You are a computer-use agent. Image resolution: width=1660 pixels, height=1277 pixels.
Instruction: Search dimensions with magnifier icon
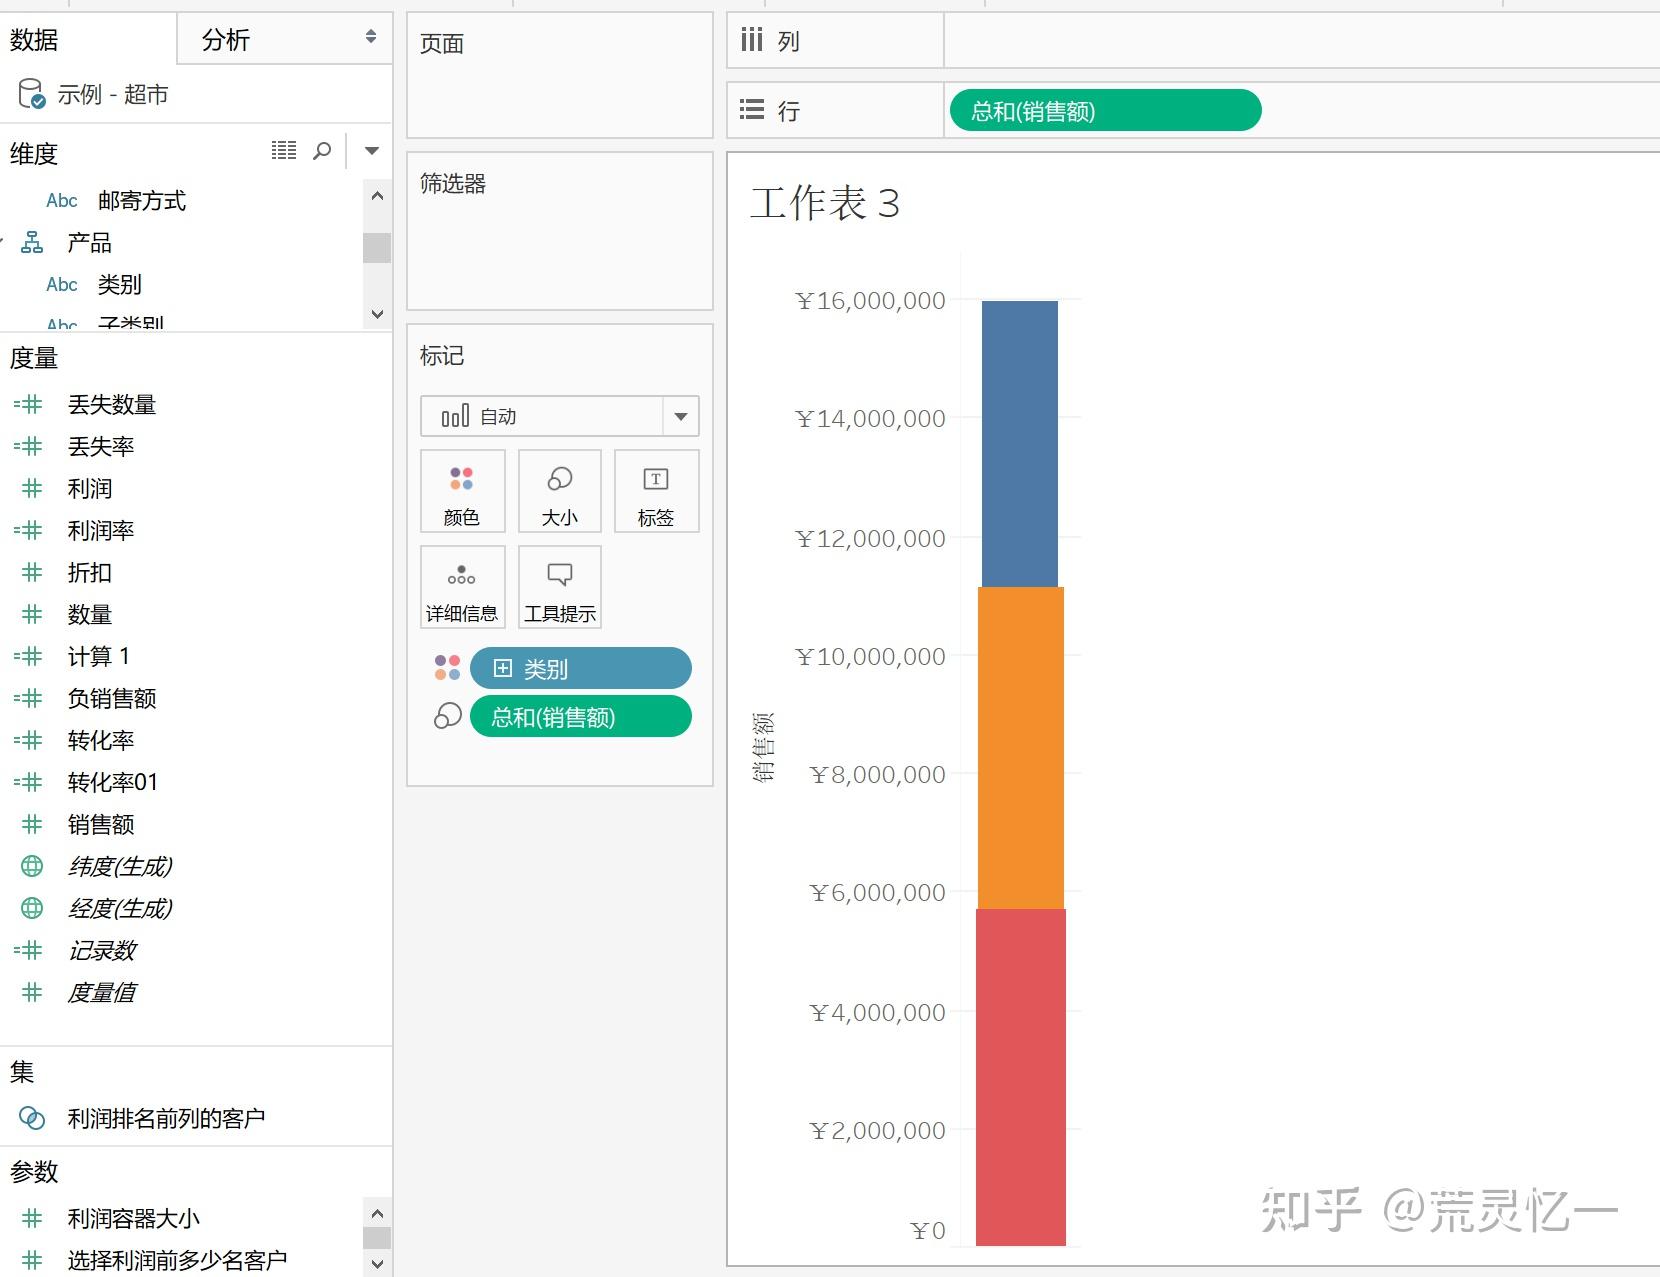(322, 151)
